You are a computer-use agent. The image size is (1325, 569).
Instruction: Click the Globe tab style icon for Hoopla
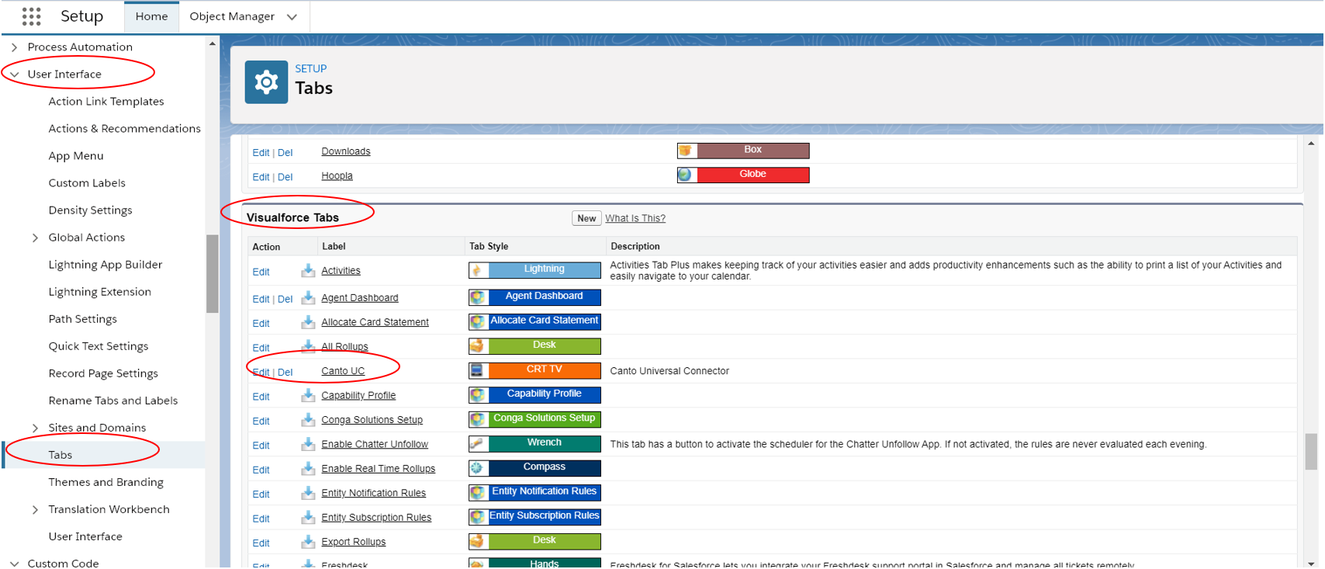coord(685,175)
